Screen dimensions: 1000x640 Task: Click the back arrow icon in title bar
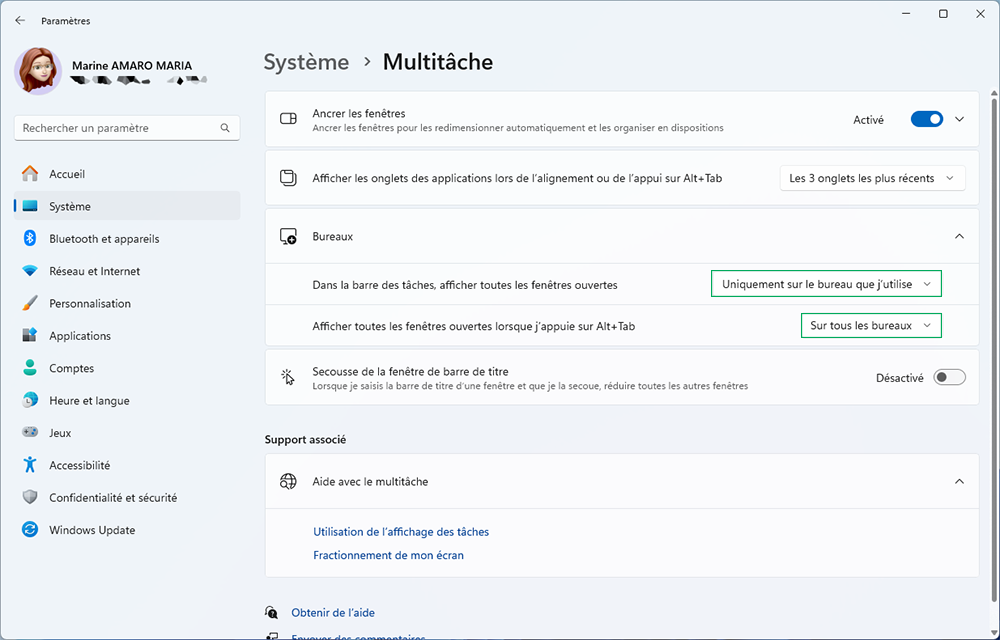point(20,20)
